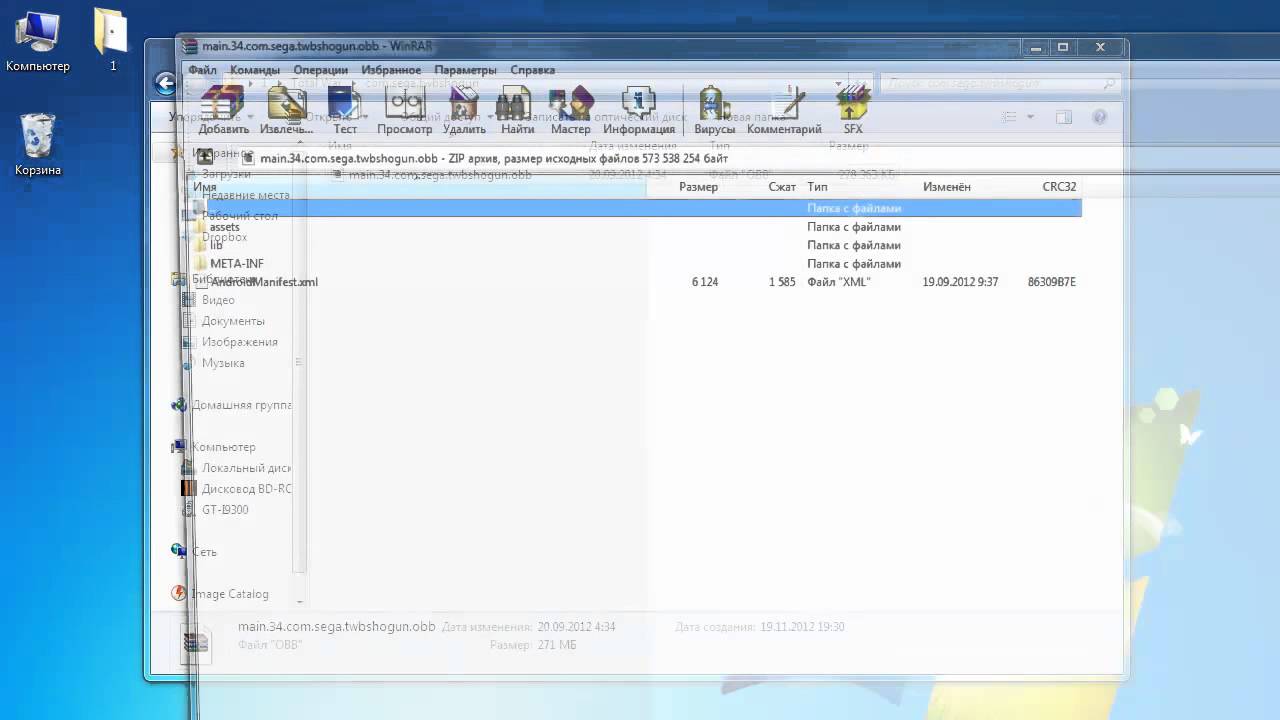Select Сеть network in Explorer sidebar
This screenshot has height=720, width=1280.
[203, 552]
